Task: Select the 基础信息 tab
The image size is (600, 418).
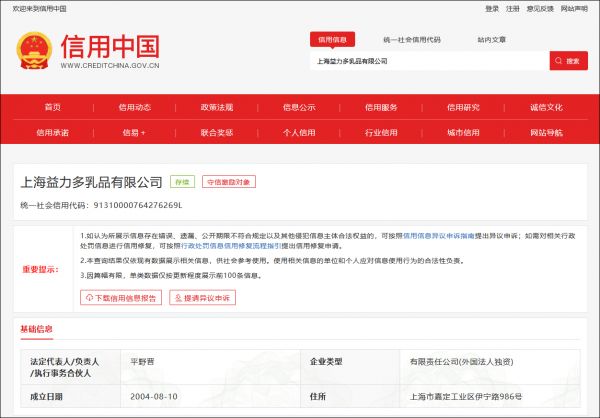Action: (x=36, y=329)
